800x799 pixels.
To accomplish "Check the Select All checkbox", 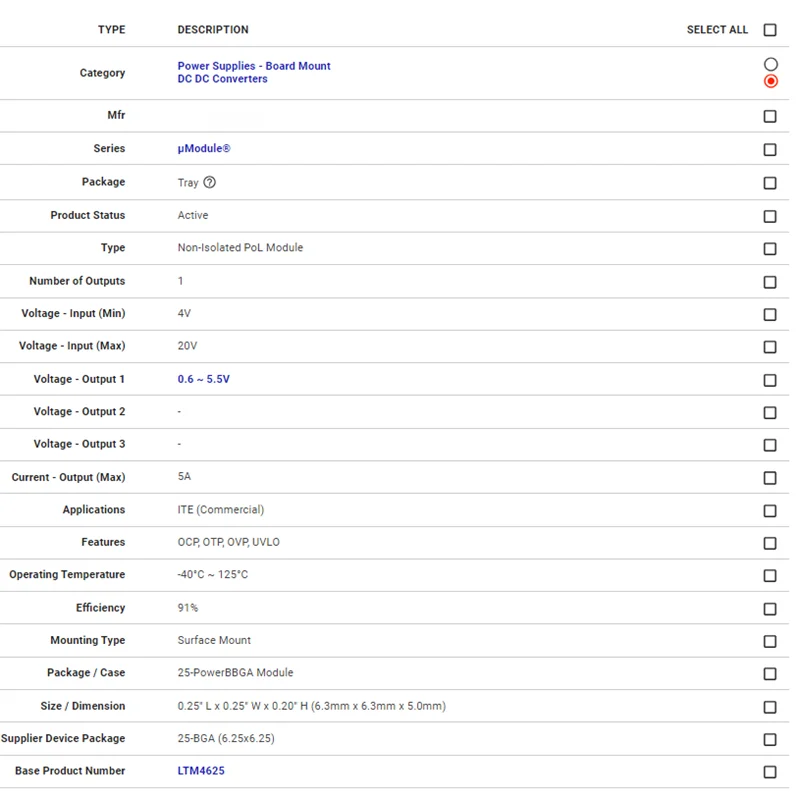I will 770,30.
